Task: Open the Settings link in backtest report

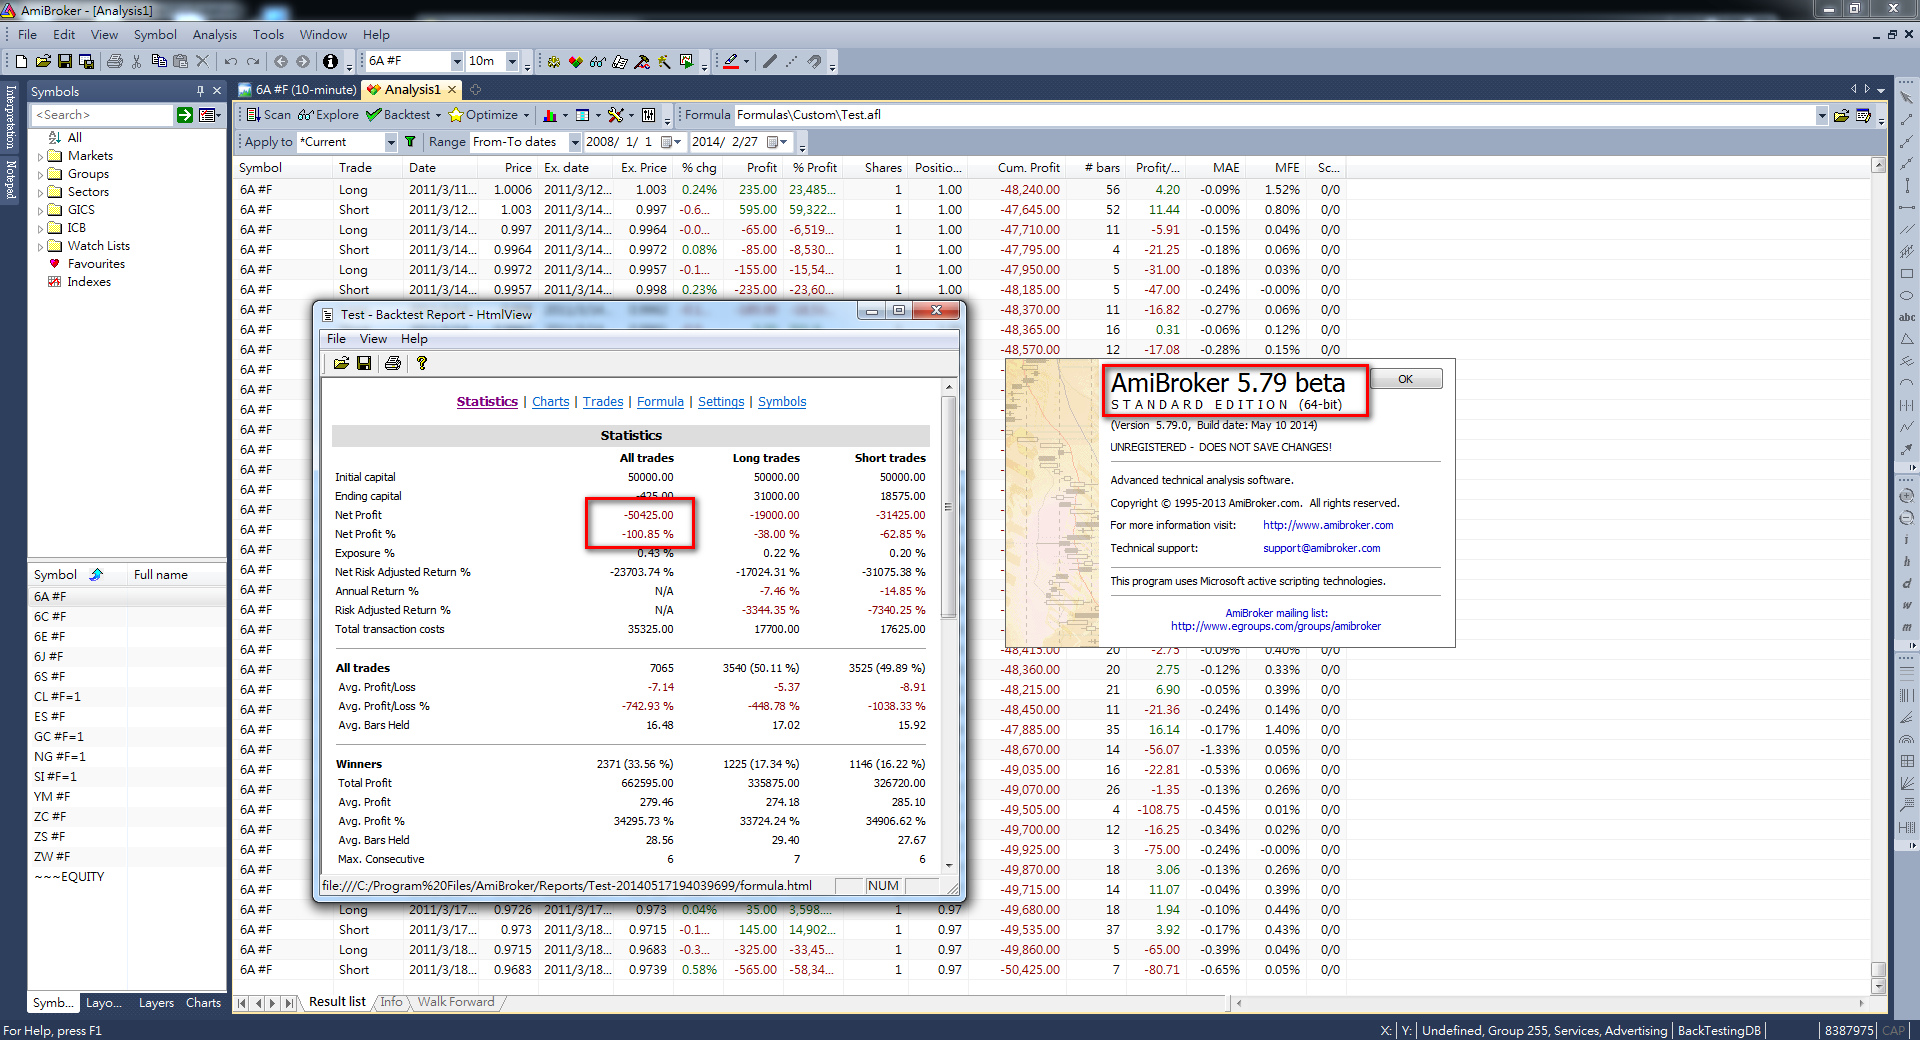Action: pos(721,402)
